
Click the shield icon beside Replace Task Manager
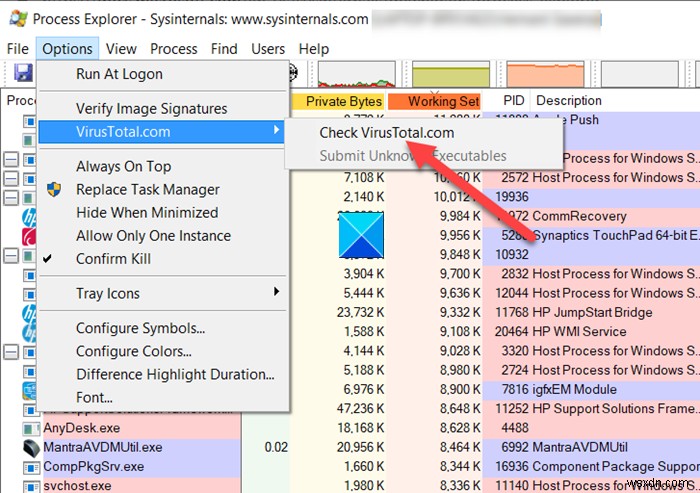point(54,189)
